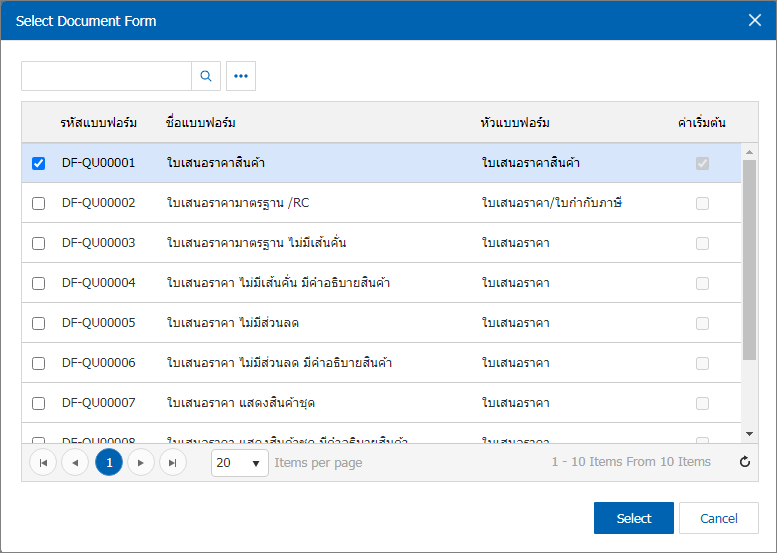
Task: Click form name ใบเสนอราคามาตรฐาน /RC
Action: coord(238,203)
